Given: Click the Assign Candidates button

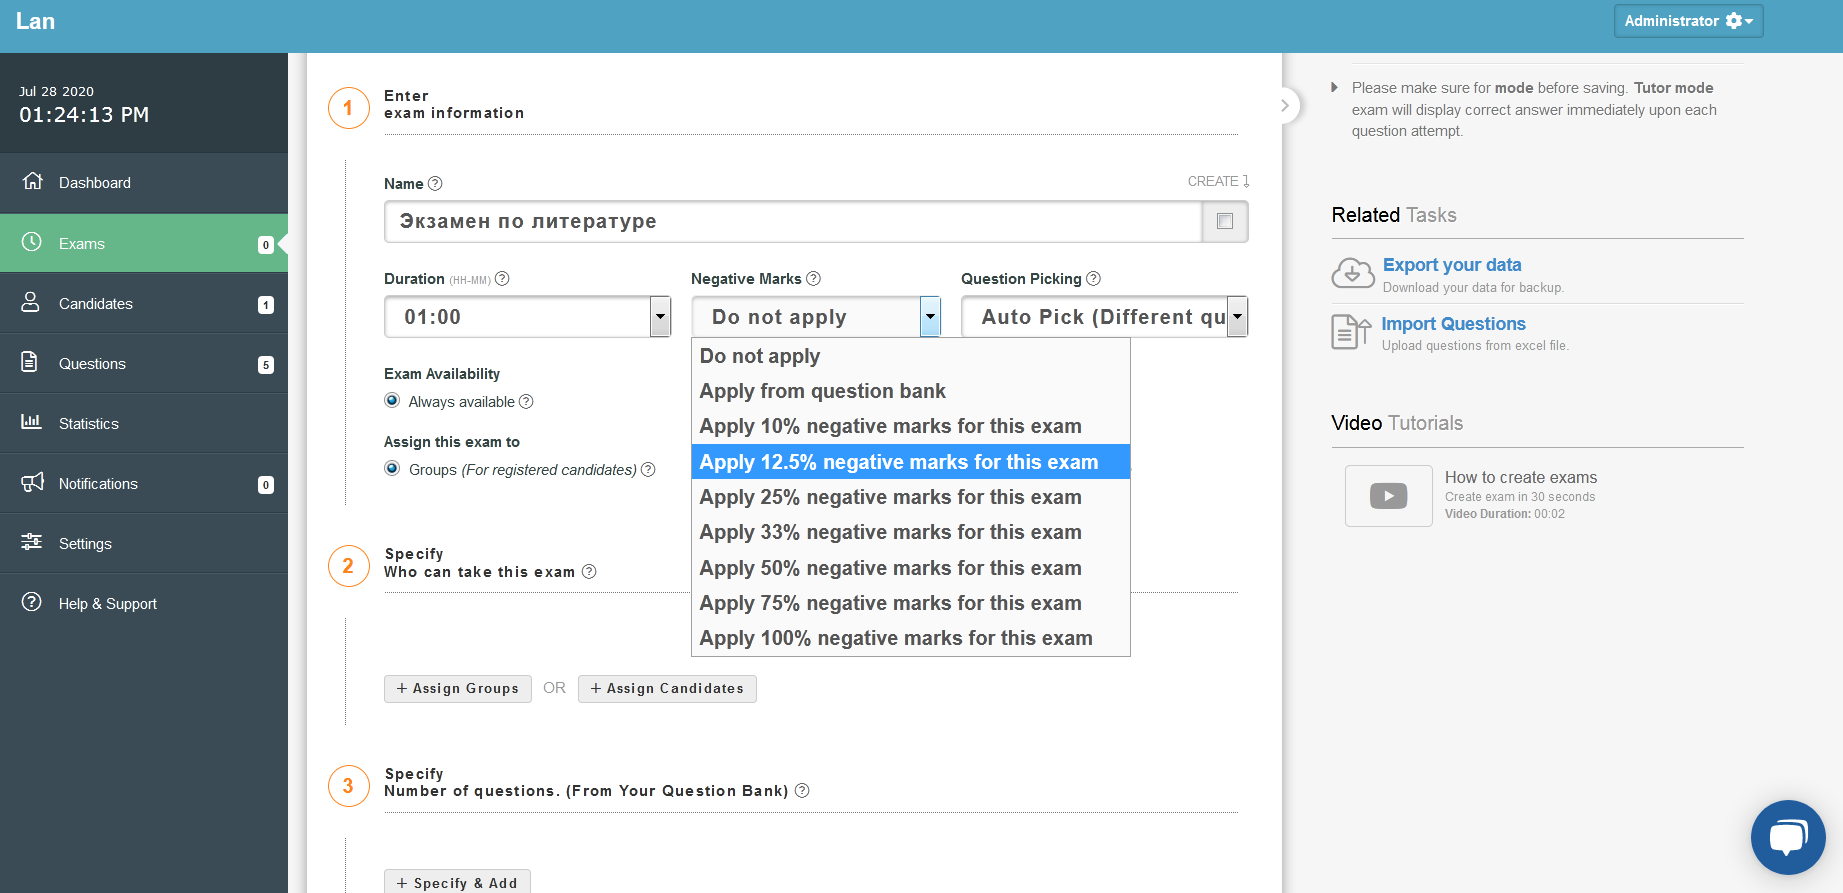Looking at the screenshot, I should [667, 689].
